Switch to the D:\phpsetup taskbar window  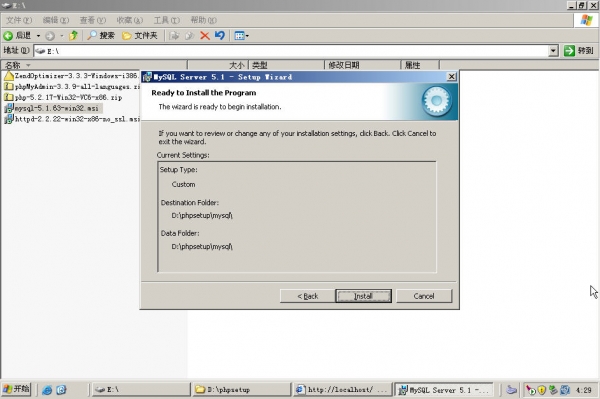(x=241, y=389)
